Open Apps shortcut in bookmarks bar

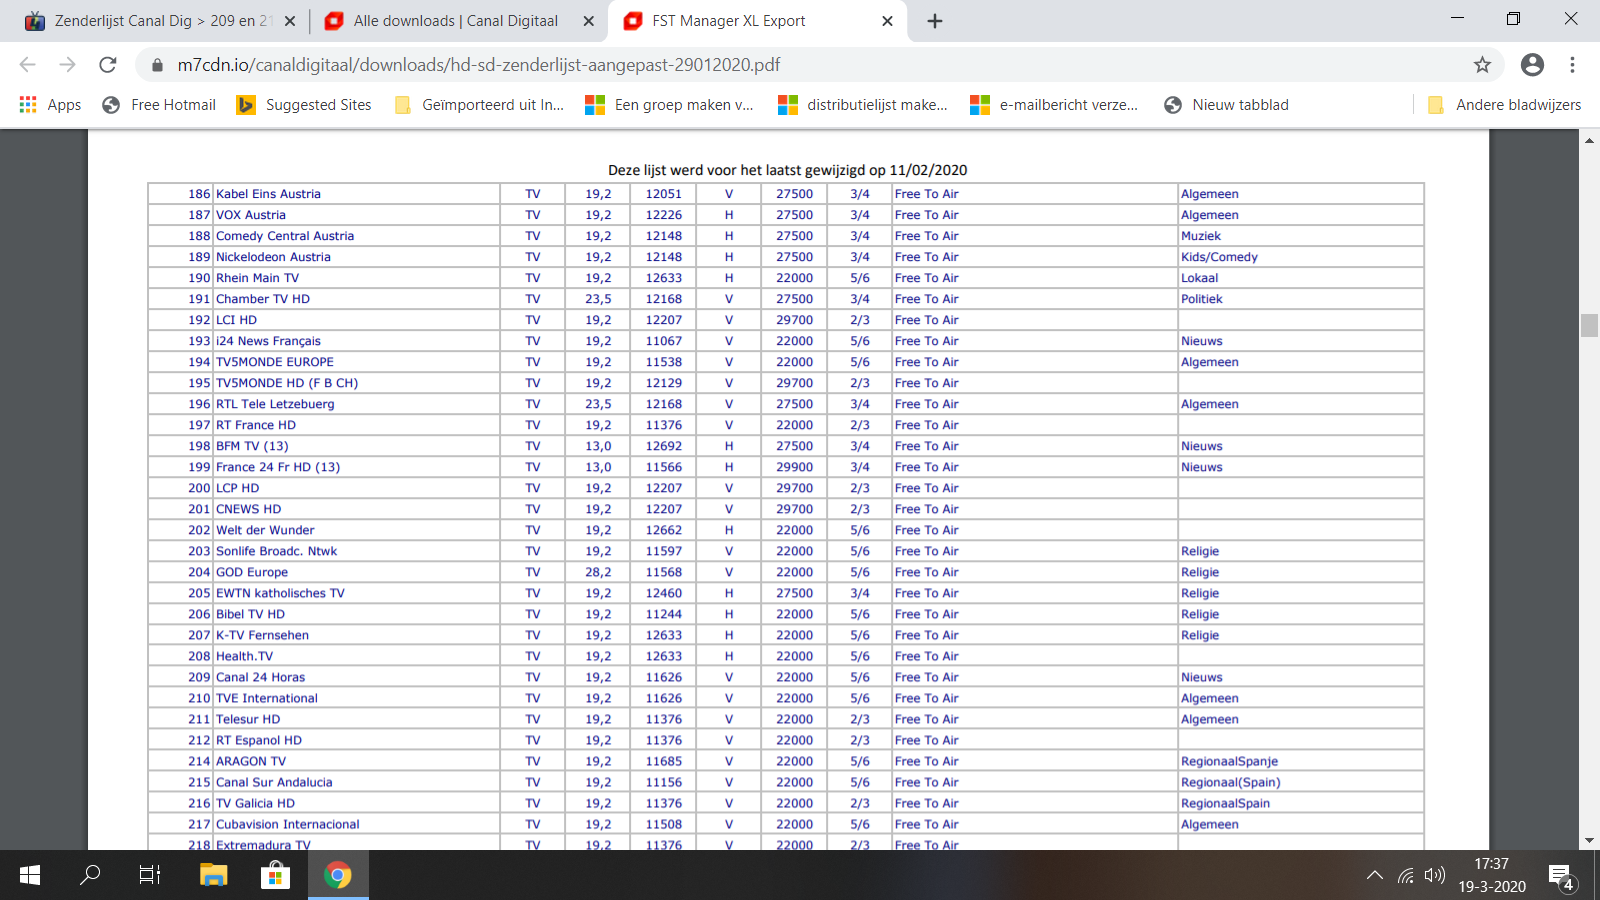(x=50, y=105)
